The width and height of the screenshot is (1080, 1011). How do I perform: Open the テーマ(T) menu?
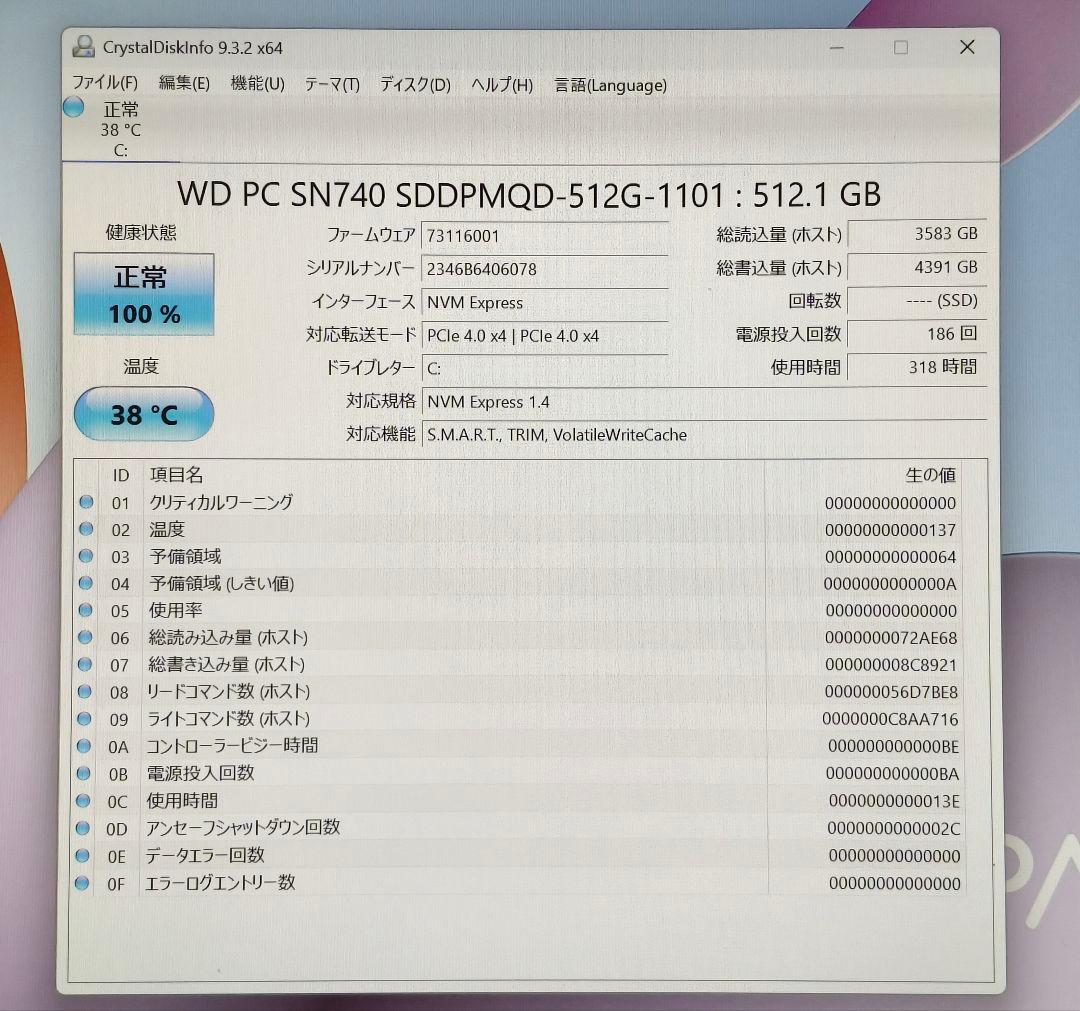click(330, 85)
